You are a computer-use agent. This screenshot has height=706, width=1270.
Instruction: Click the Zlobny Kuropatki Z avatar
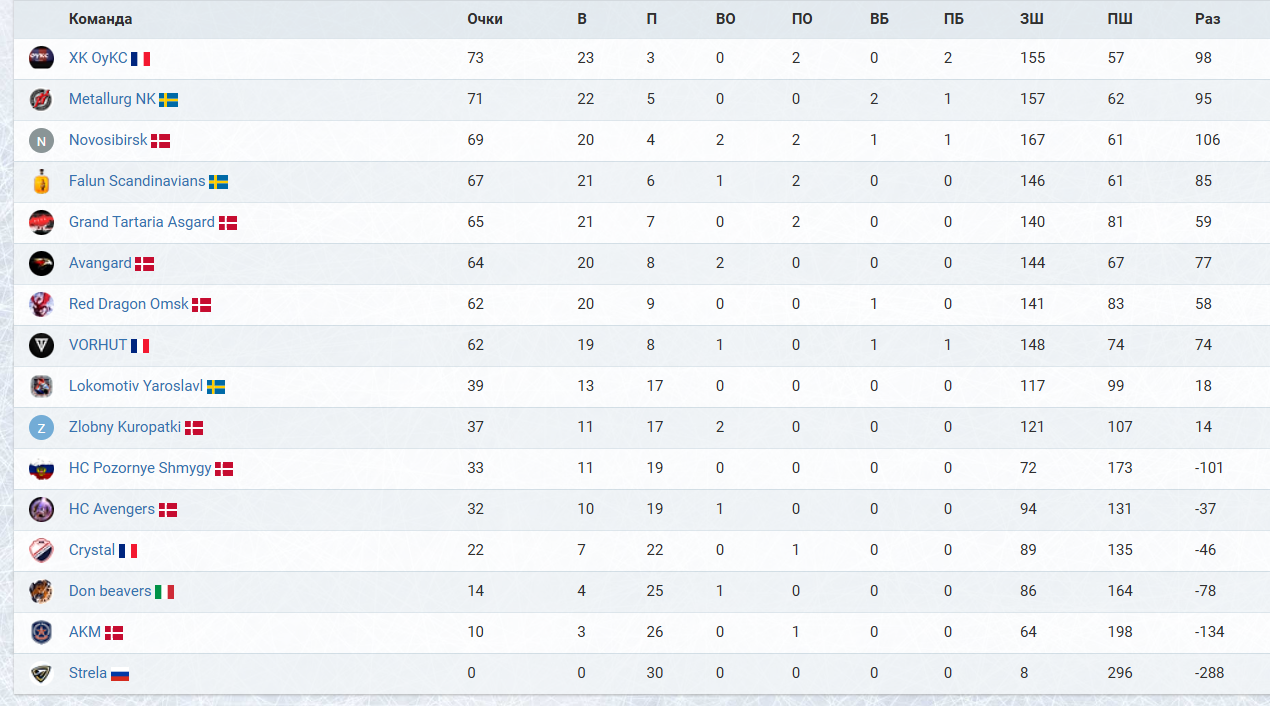point(41,427)
